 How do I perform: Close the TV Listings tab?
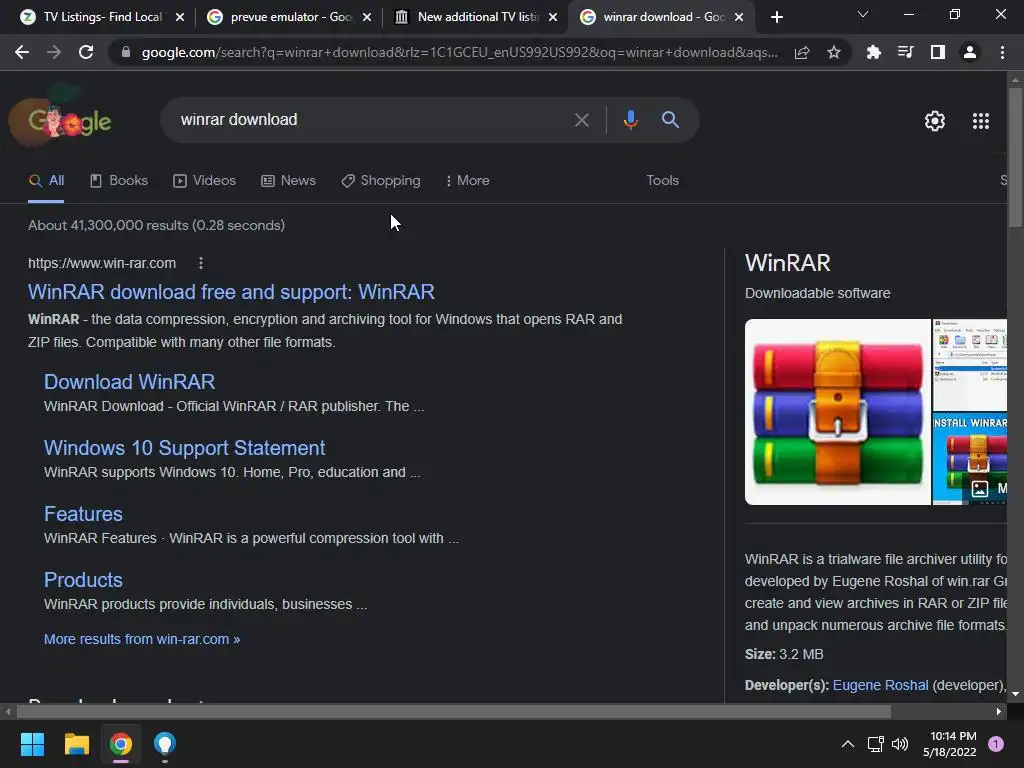point(180,17)
